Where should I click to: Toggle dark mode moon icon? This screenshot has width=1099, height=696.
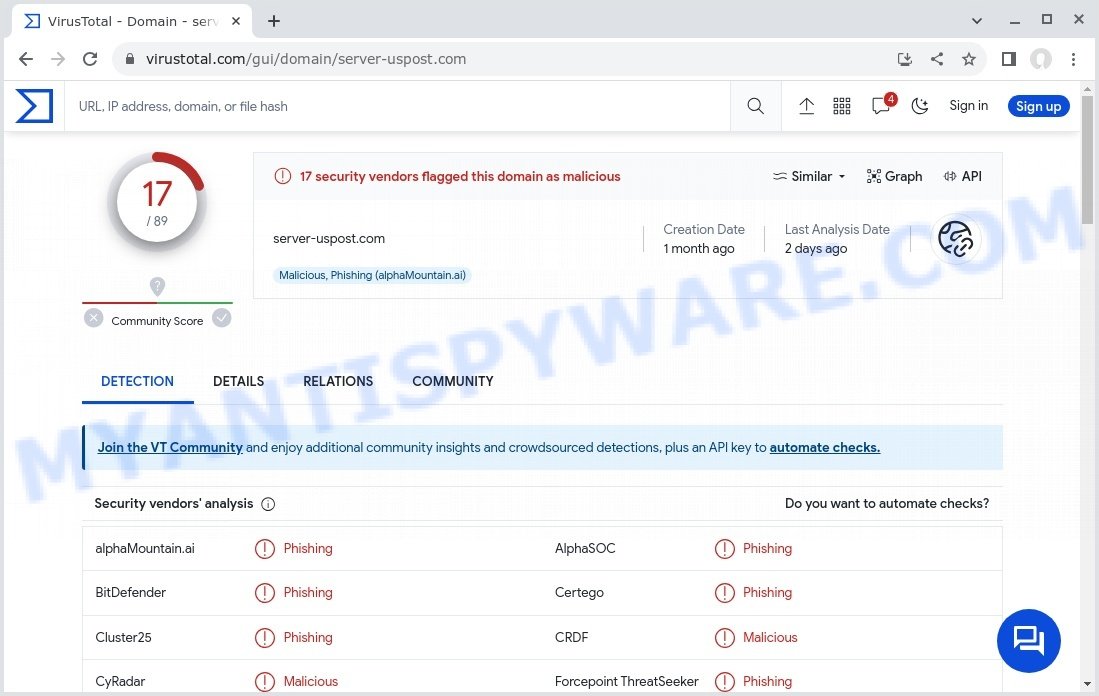click(x=920, y=106)
